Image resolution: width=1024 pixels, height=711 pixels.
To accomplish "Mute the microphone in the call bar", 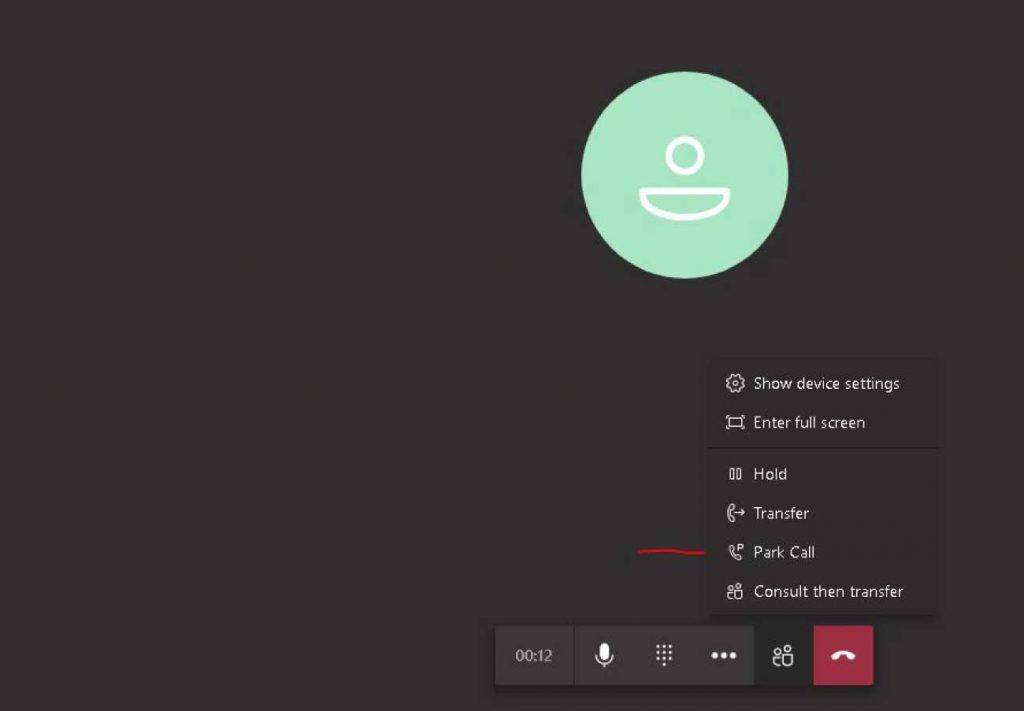I will pyautogui.click(x=604, y=655).
